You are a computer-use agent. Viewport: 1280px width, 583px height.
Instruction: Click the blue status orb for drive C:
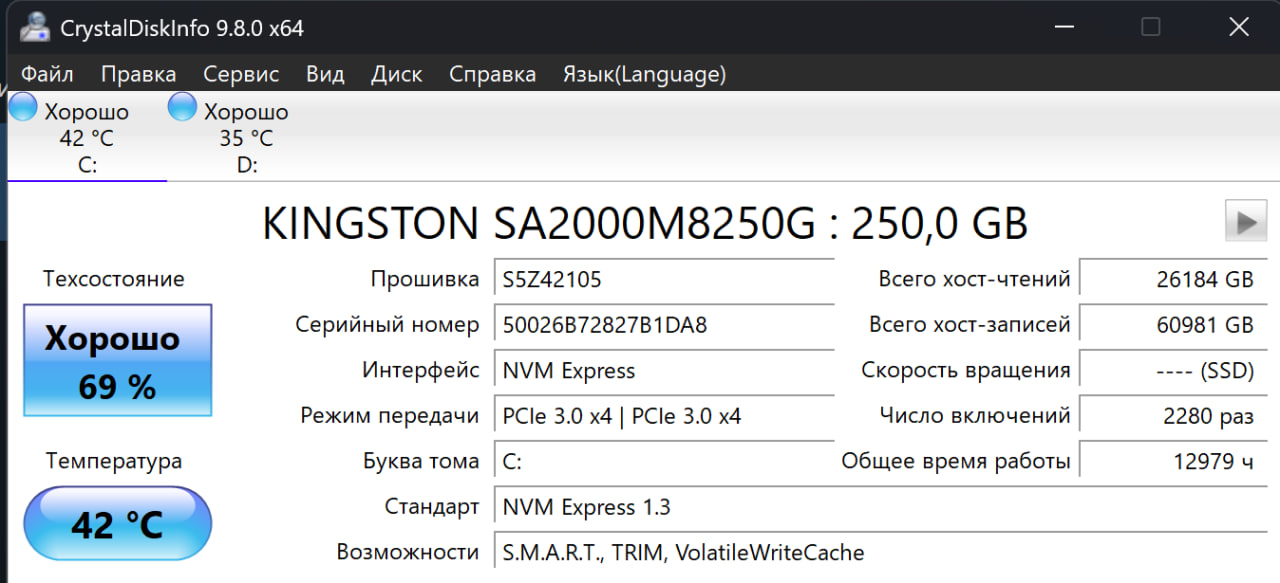click(23, 107)
